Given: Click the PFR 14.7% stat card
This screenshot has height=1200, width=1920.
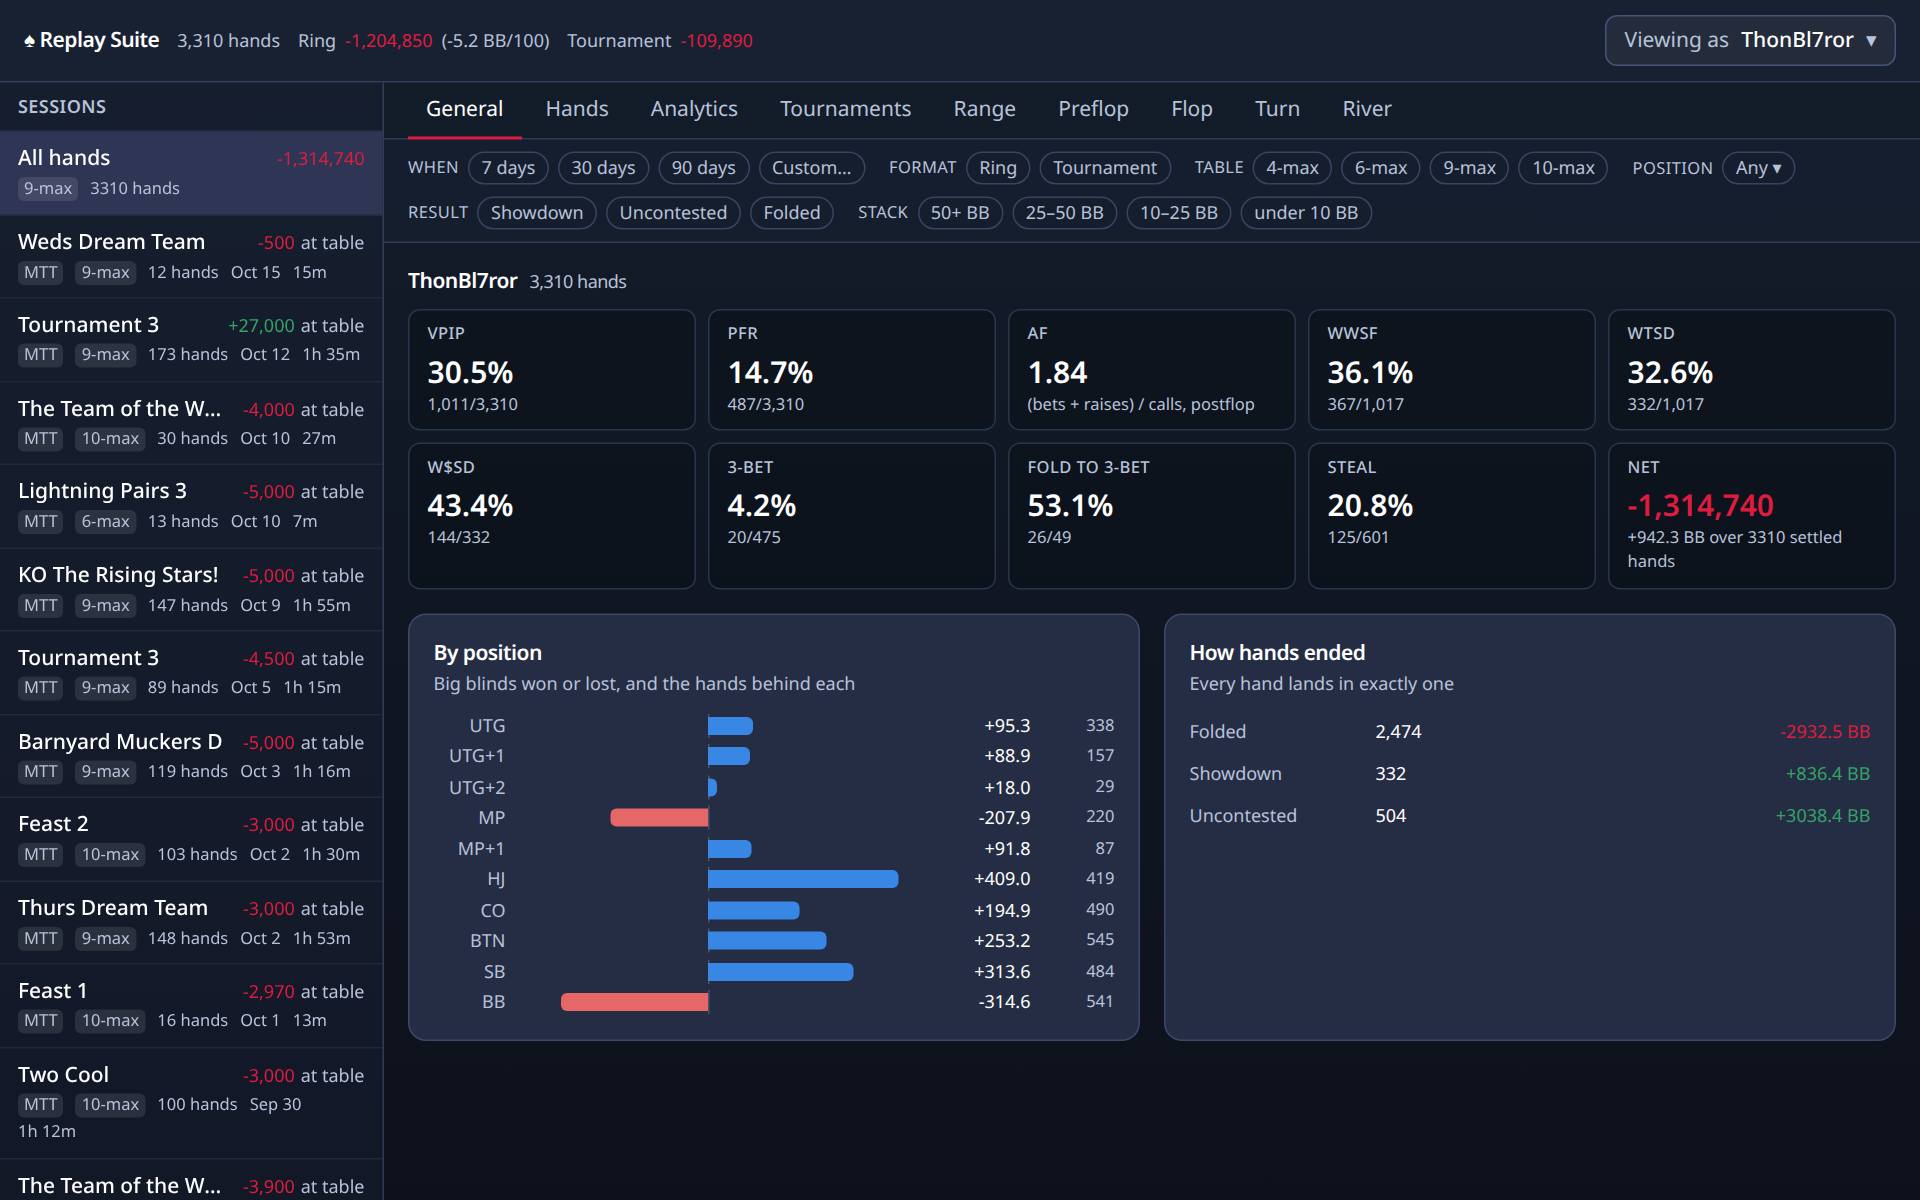Looking at the screenshot, I should point(851,370).
